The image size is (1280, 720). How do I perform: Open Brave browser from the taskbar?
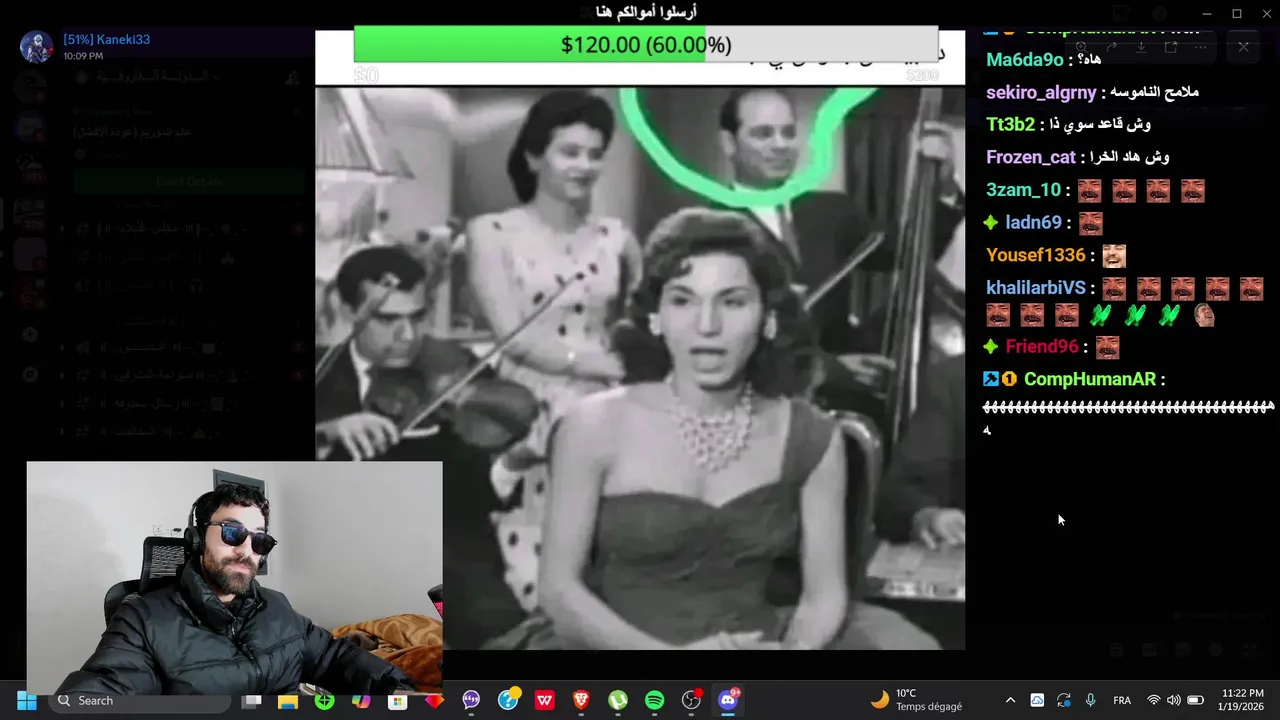(581, 701)
